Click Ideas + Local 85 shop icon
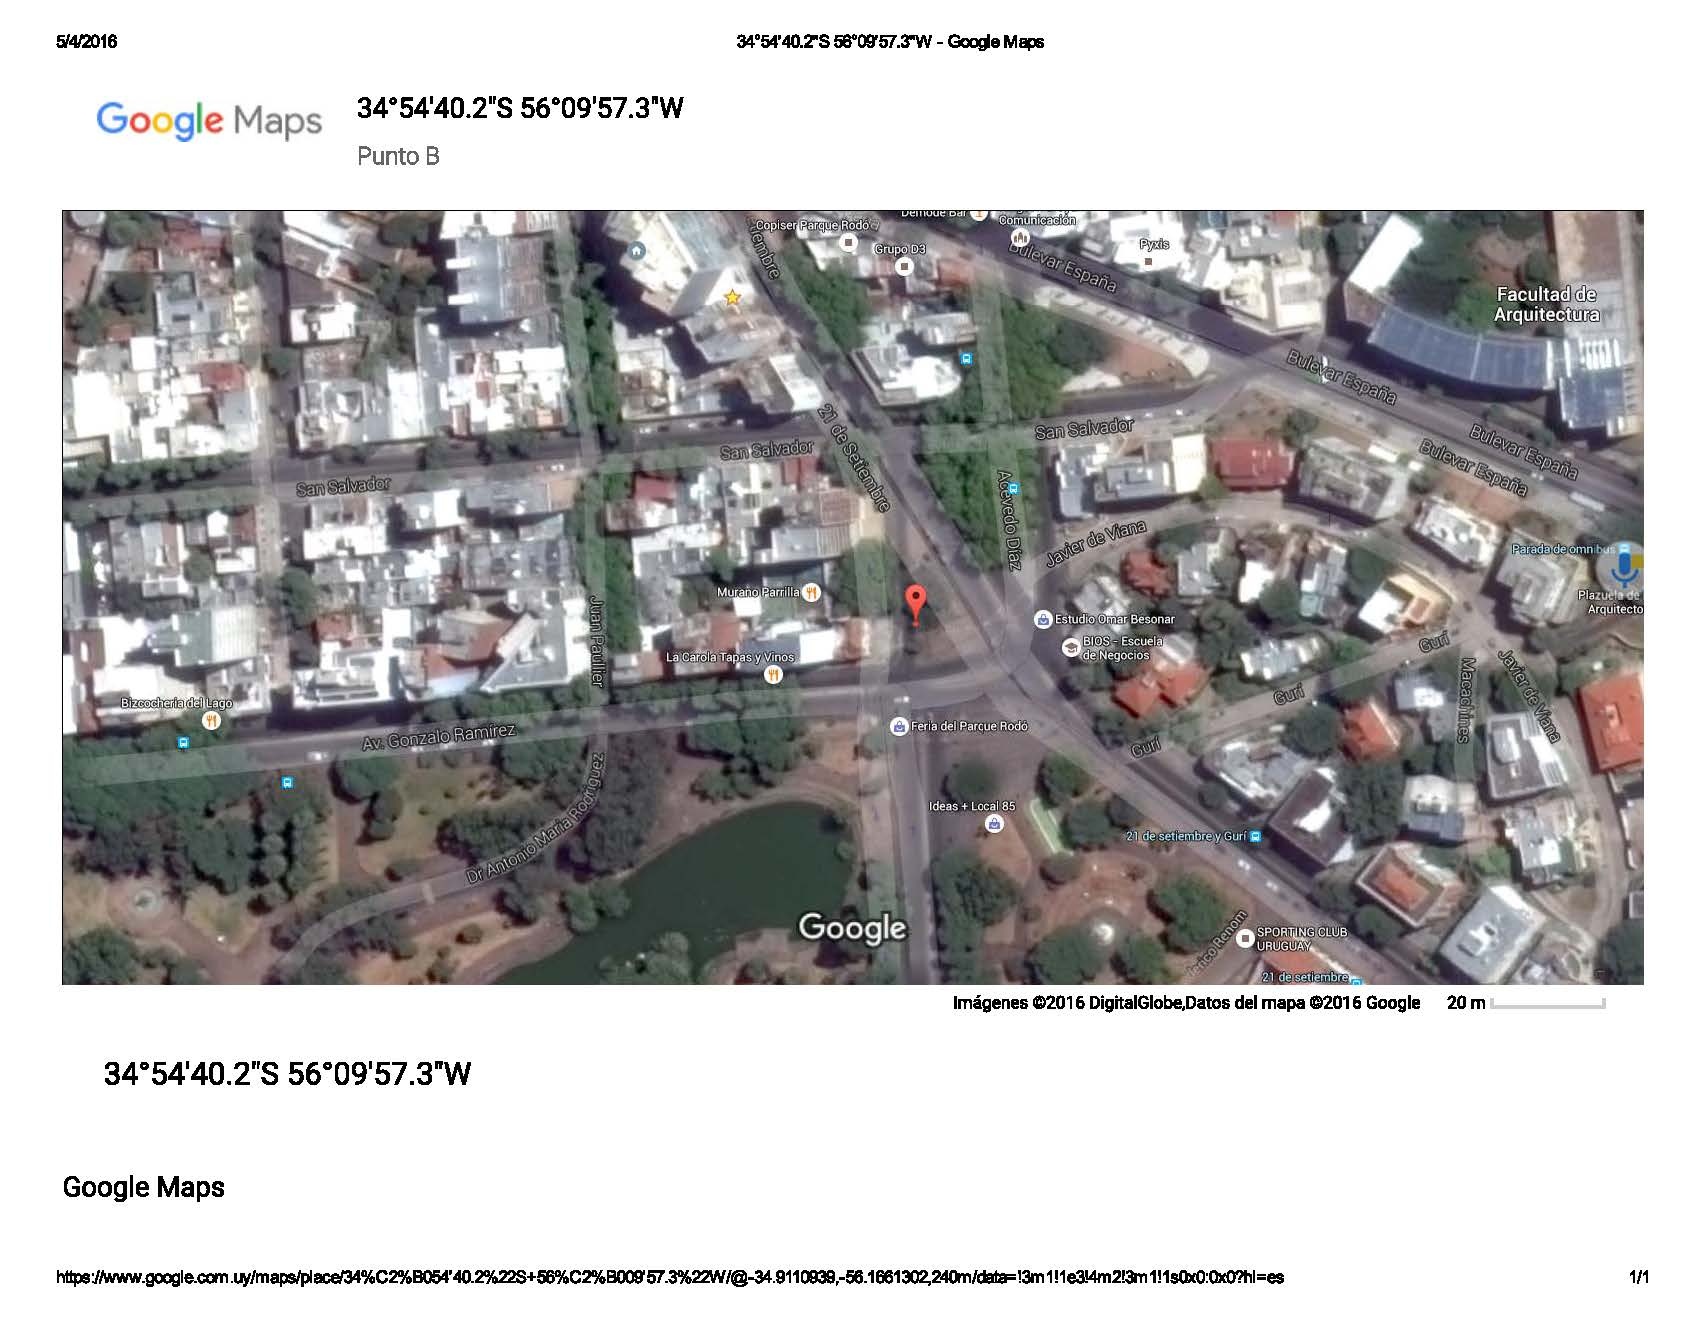The image size is (1705, 1318). pos(993,824)
